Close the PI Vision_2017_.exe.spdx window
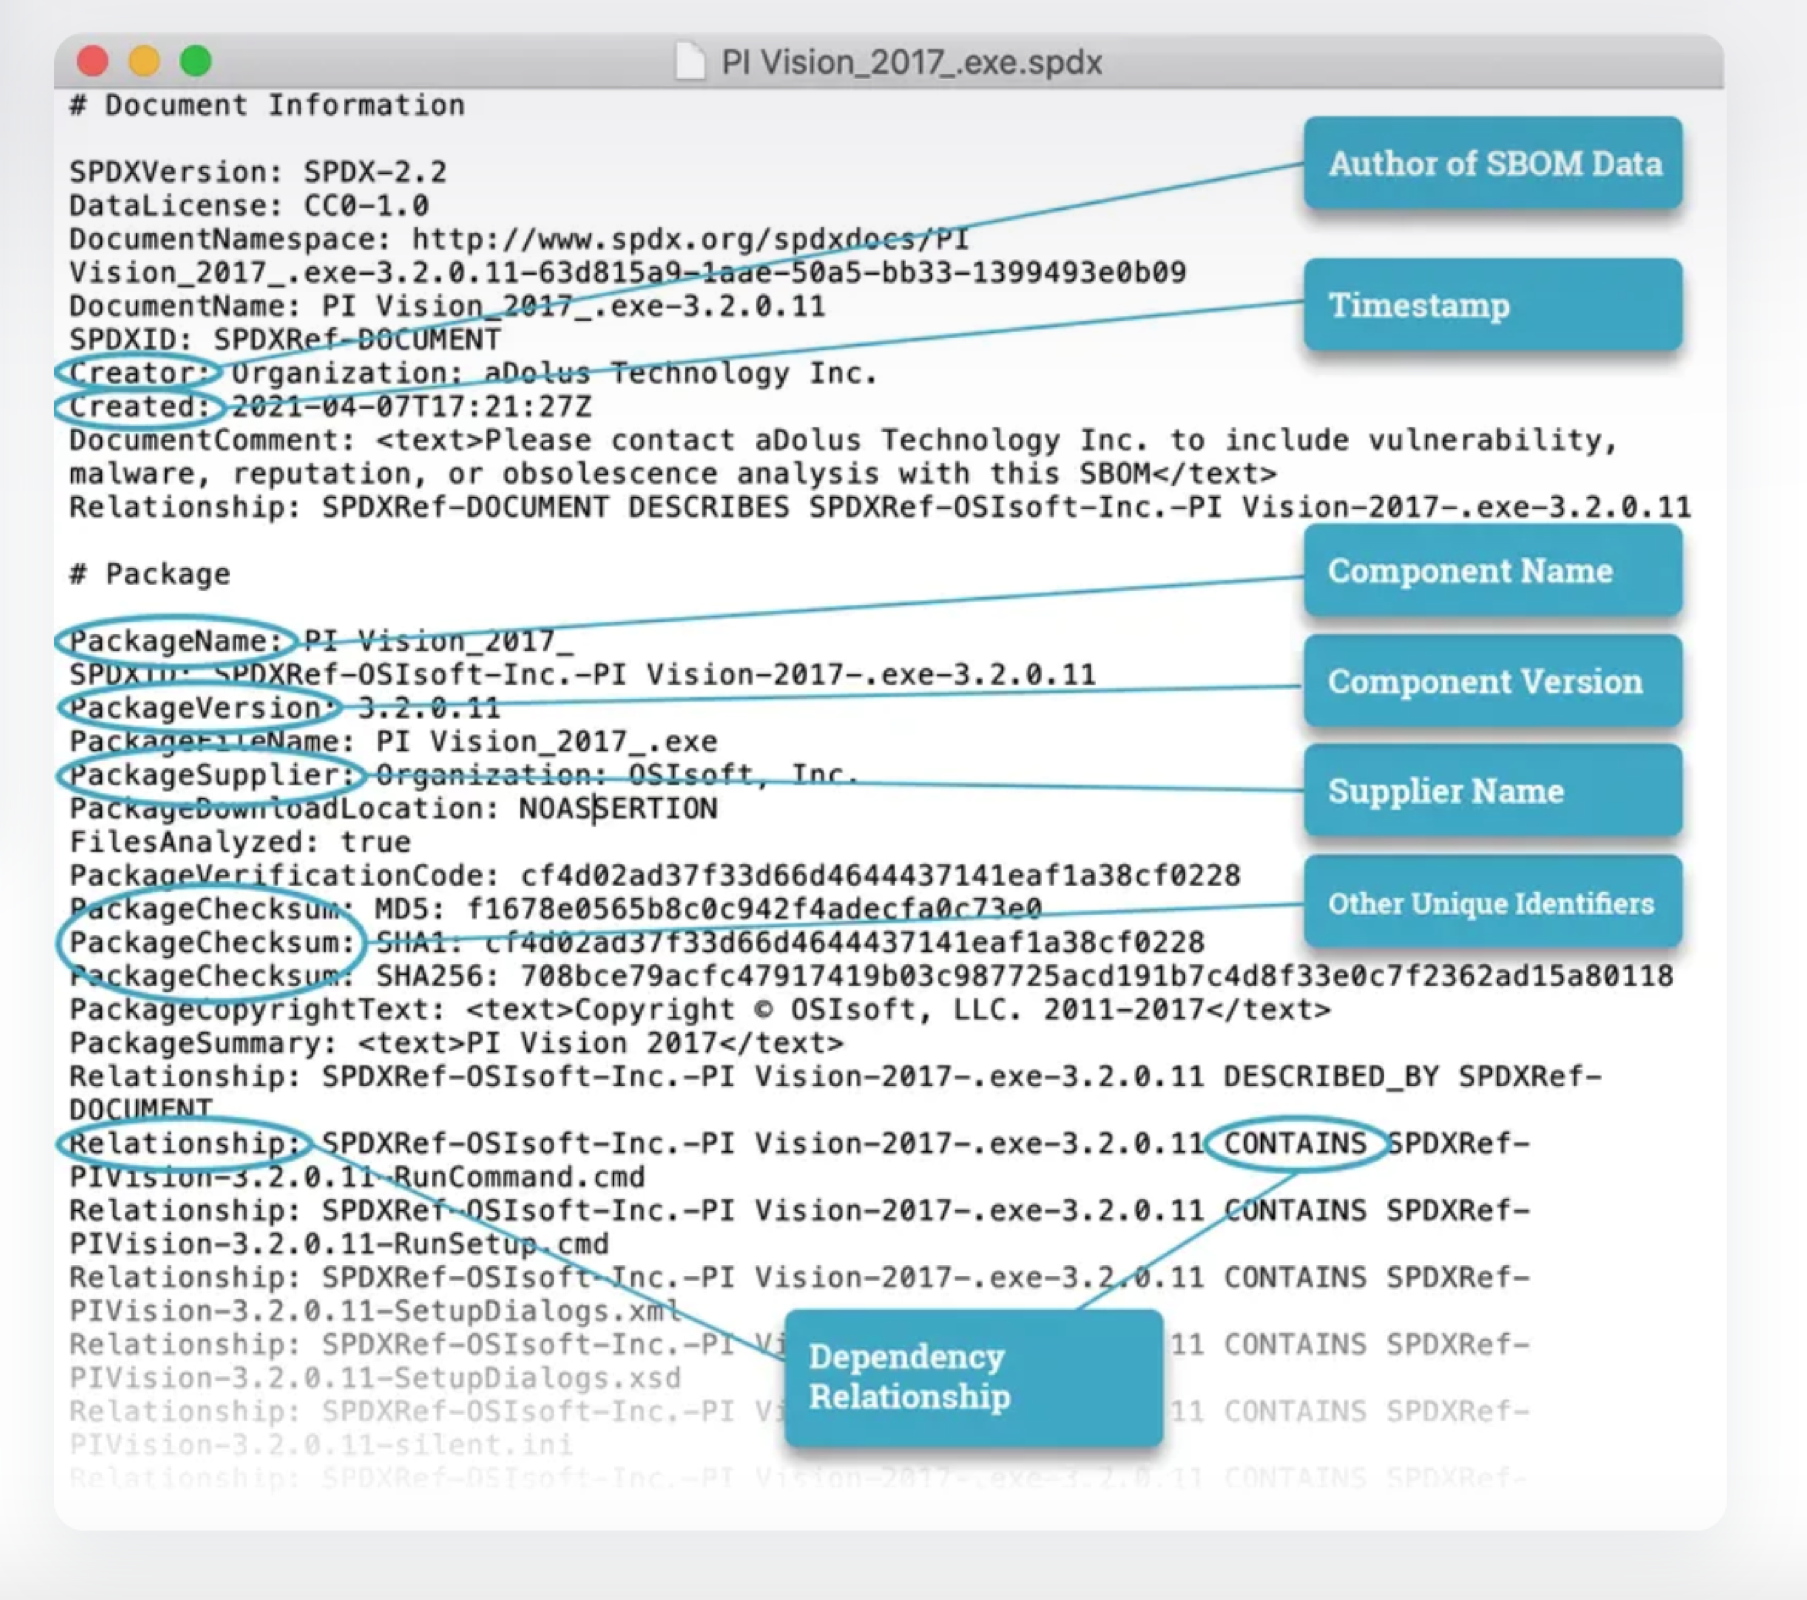 pos(93,61)
